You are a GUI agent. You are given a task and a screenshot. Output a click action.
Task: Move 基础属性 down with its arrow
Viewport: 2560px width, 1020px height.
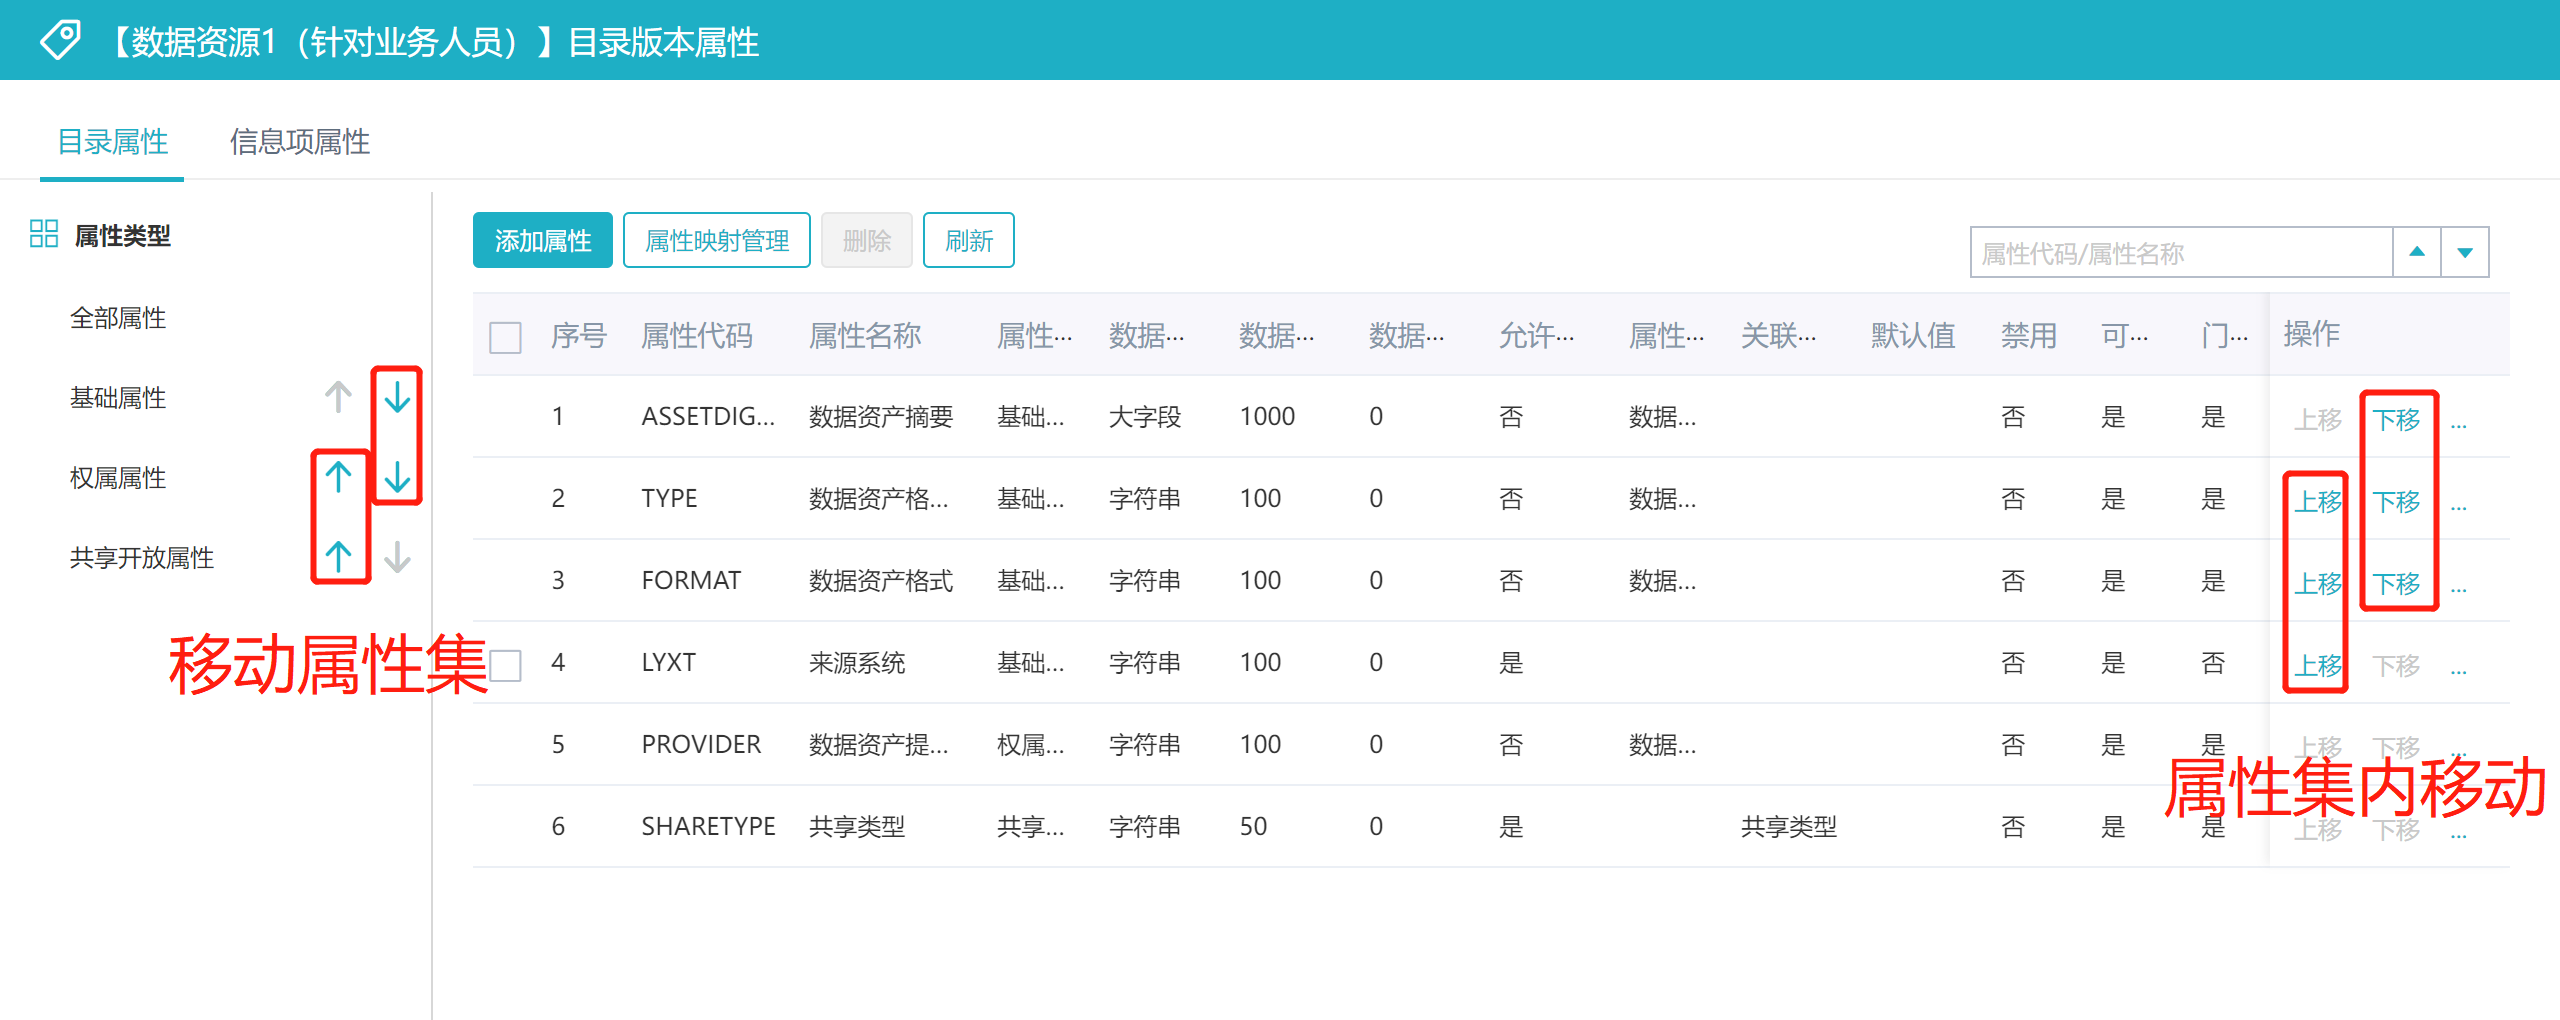[x=397, y=397]
